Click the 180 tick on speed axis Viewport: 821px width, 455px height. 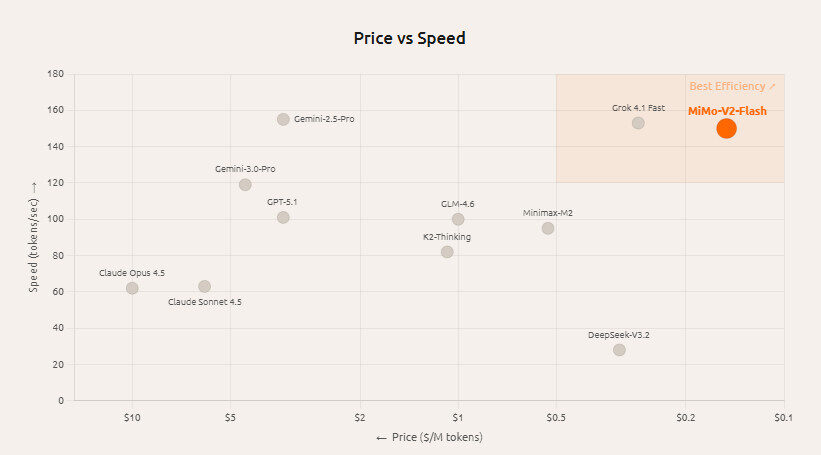point(56,74)
